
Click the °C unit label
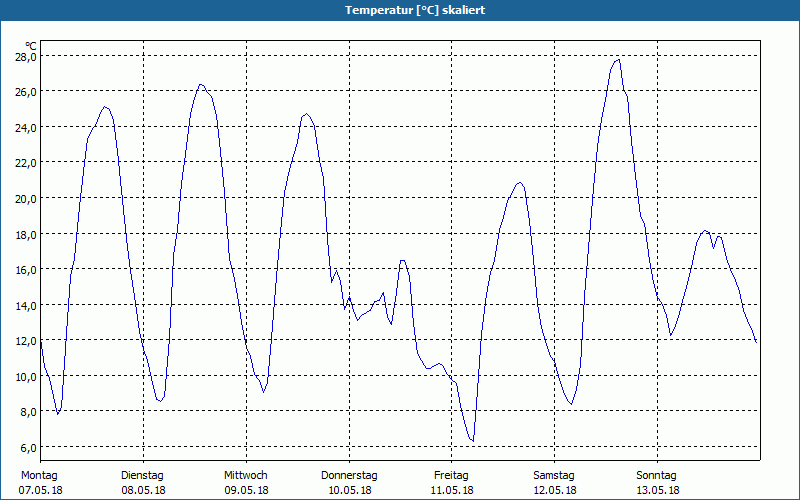tap(31, 46)
